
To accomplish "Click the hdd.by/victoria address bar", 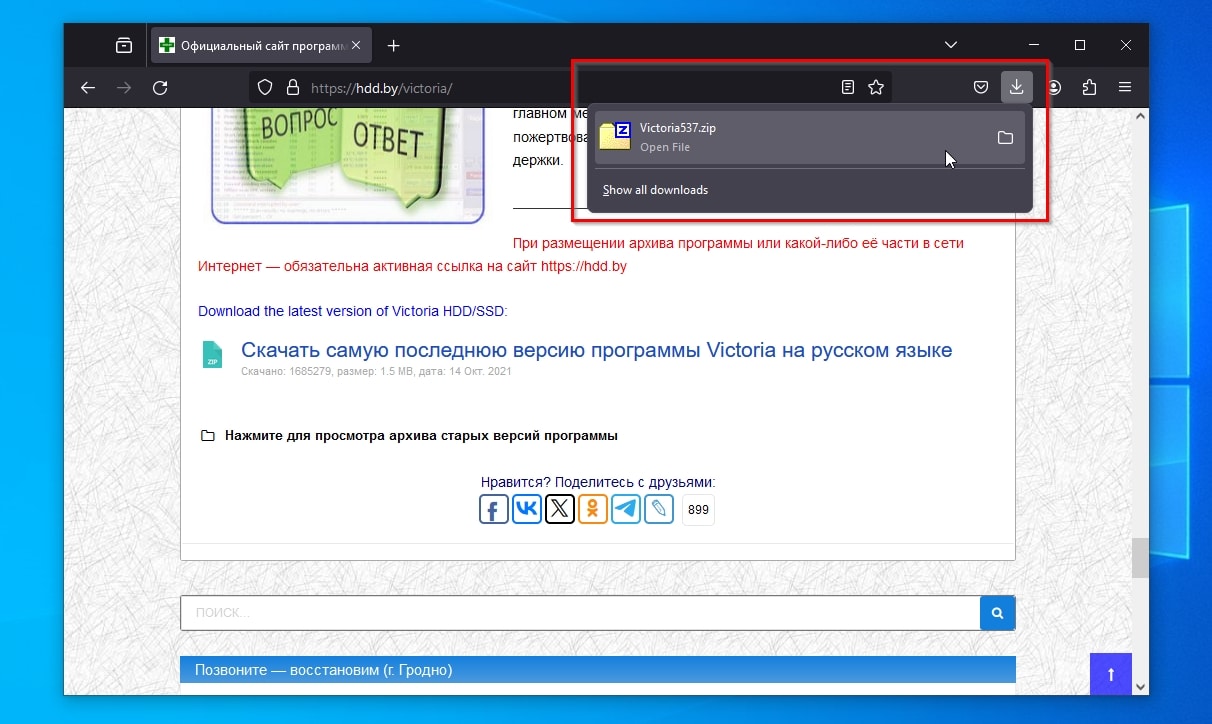I will pos(570,87).
